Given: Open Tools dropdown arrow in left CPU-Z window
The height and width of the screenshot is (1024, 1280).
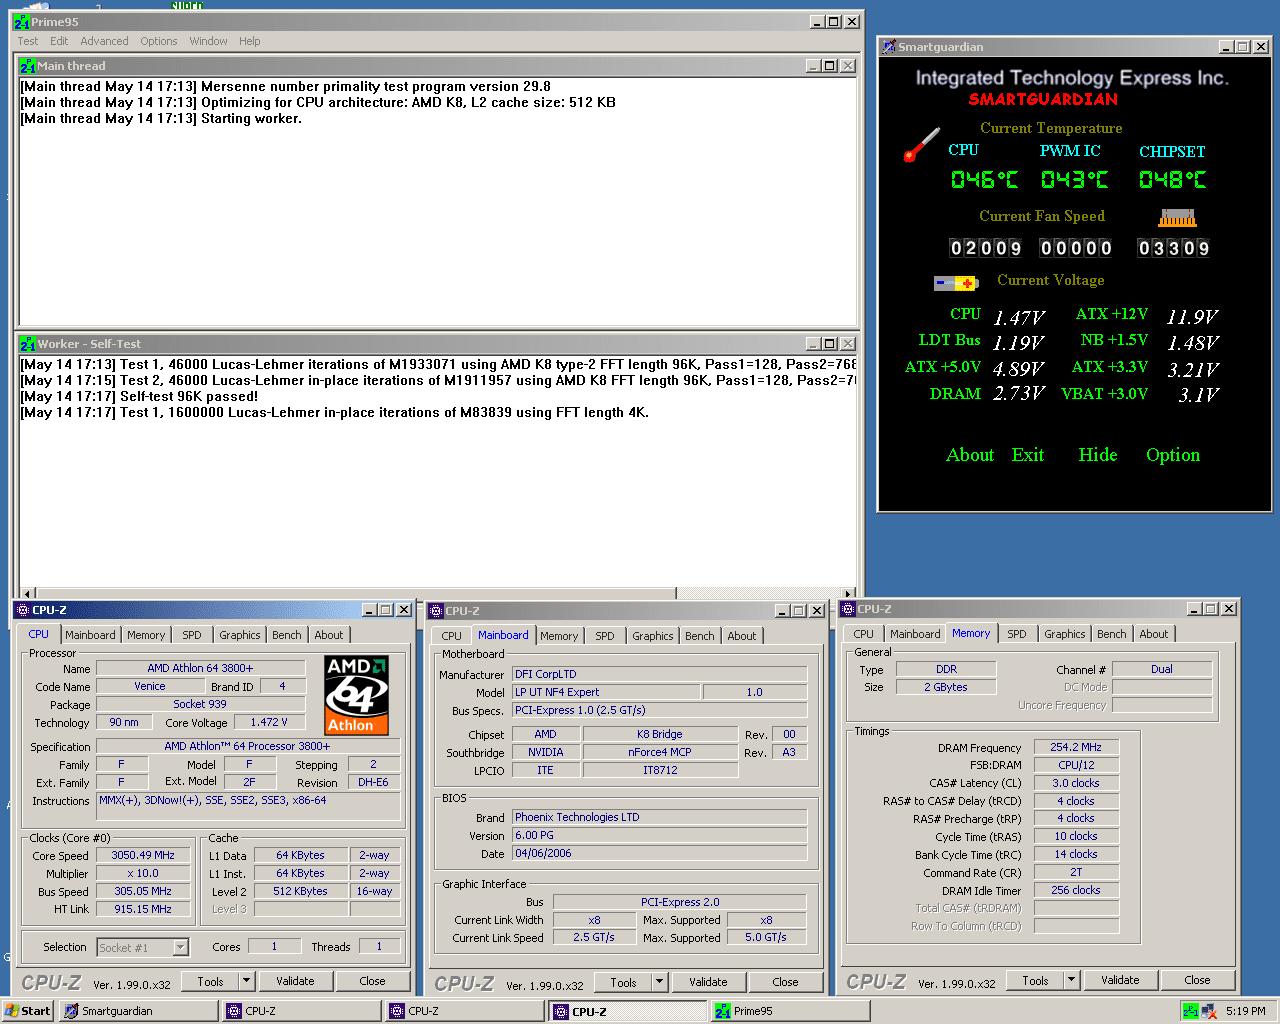Looking at the screenshot, I should coord(247,981).
